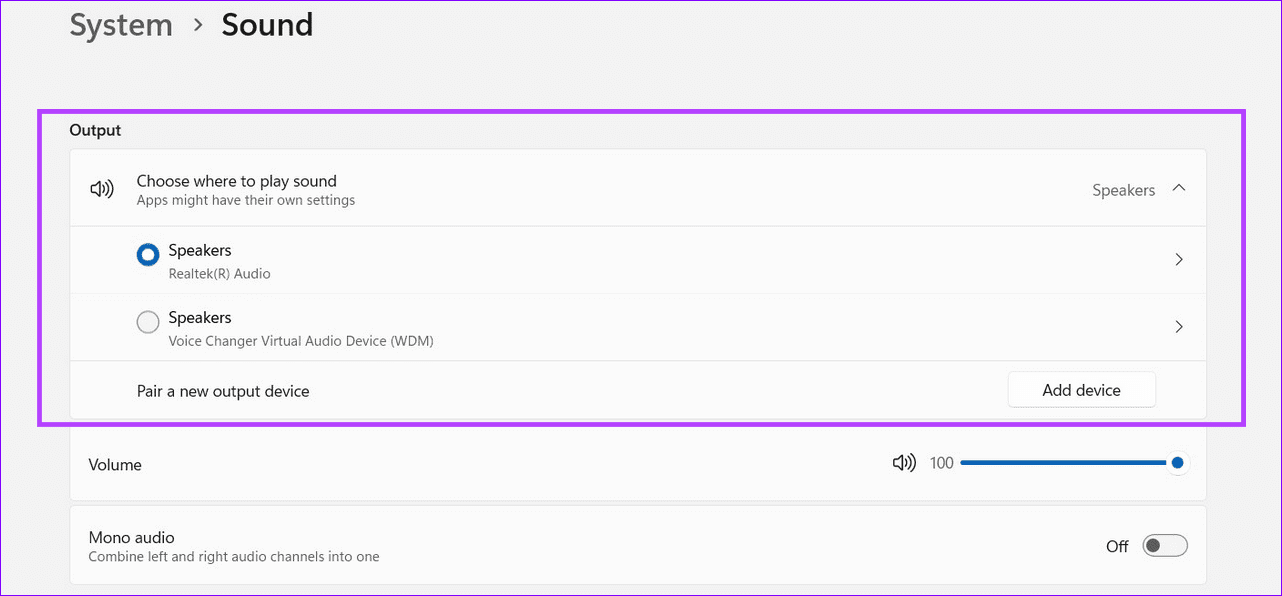Click the Add device button
The width and height of the screenshot is (1282, 596).
1081,390
